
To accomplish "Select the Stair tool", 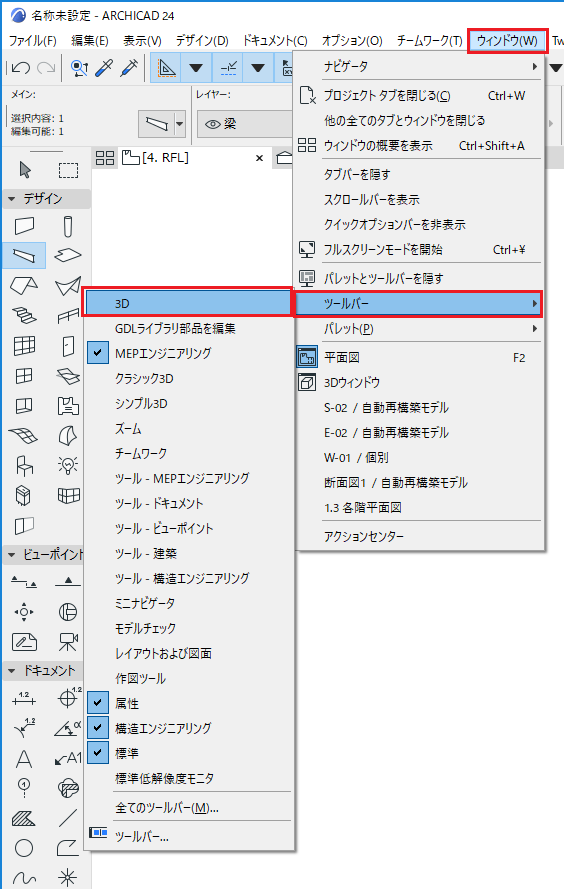I will click(x=24, y=315).
